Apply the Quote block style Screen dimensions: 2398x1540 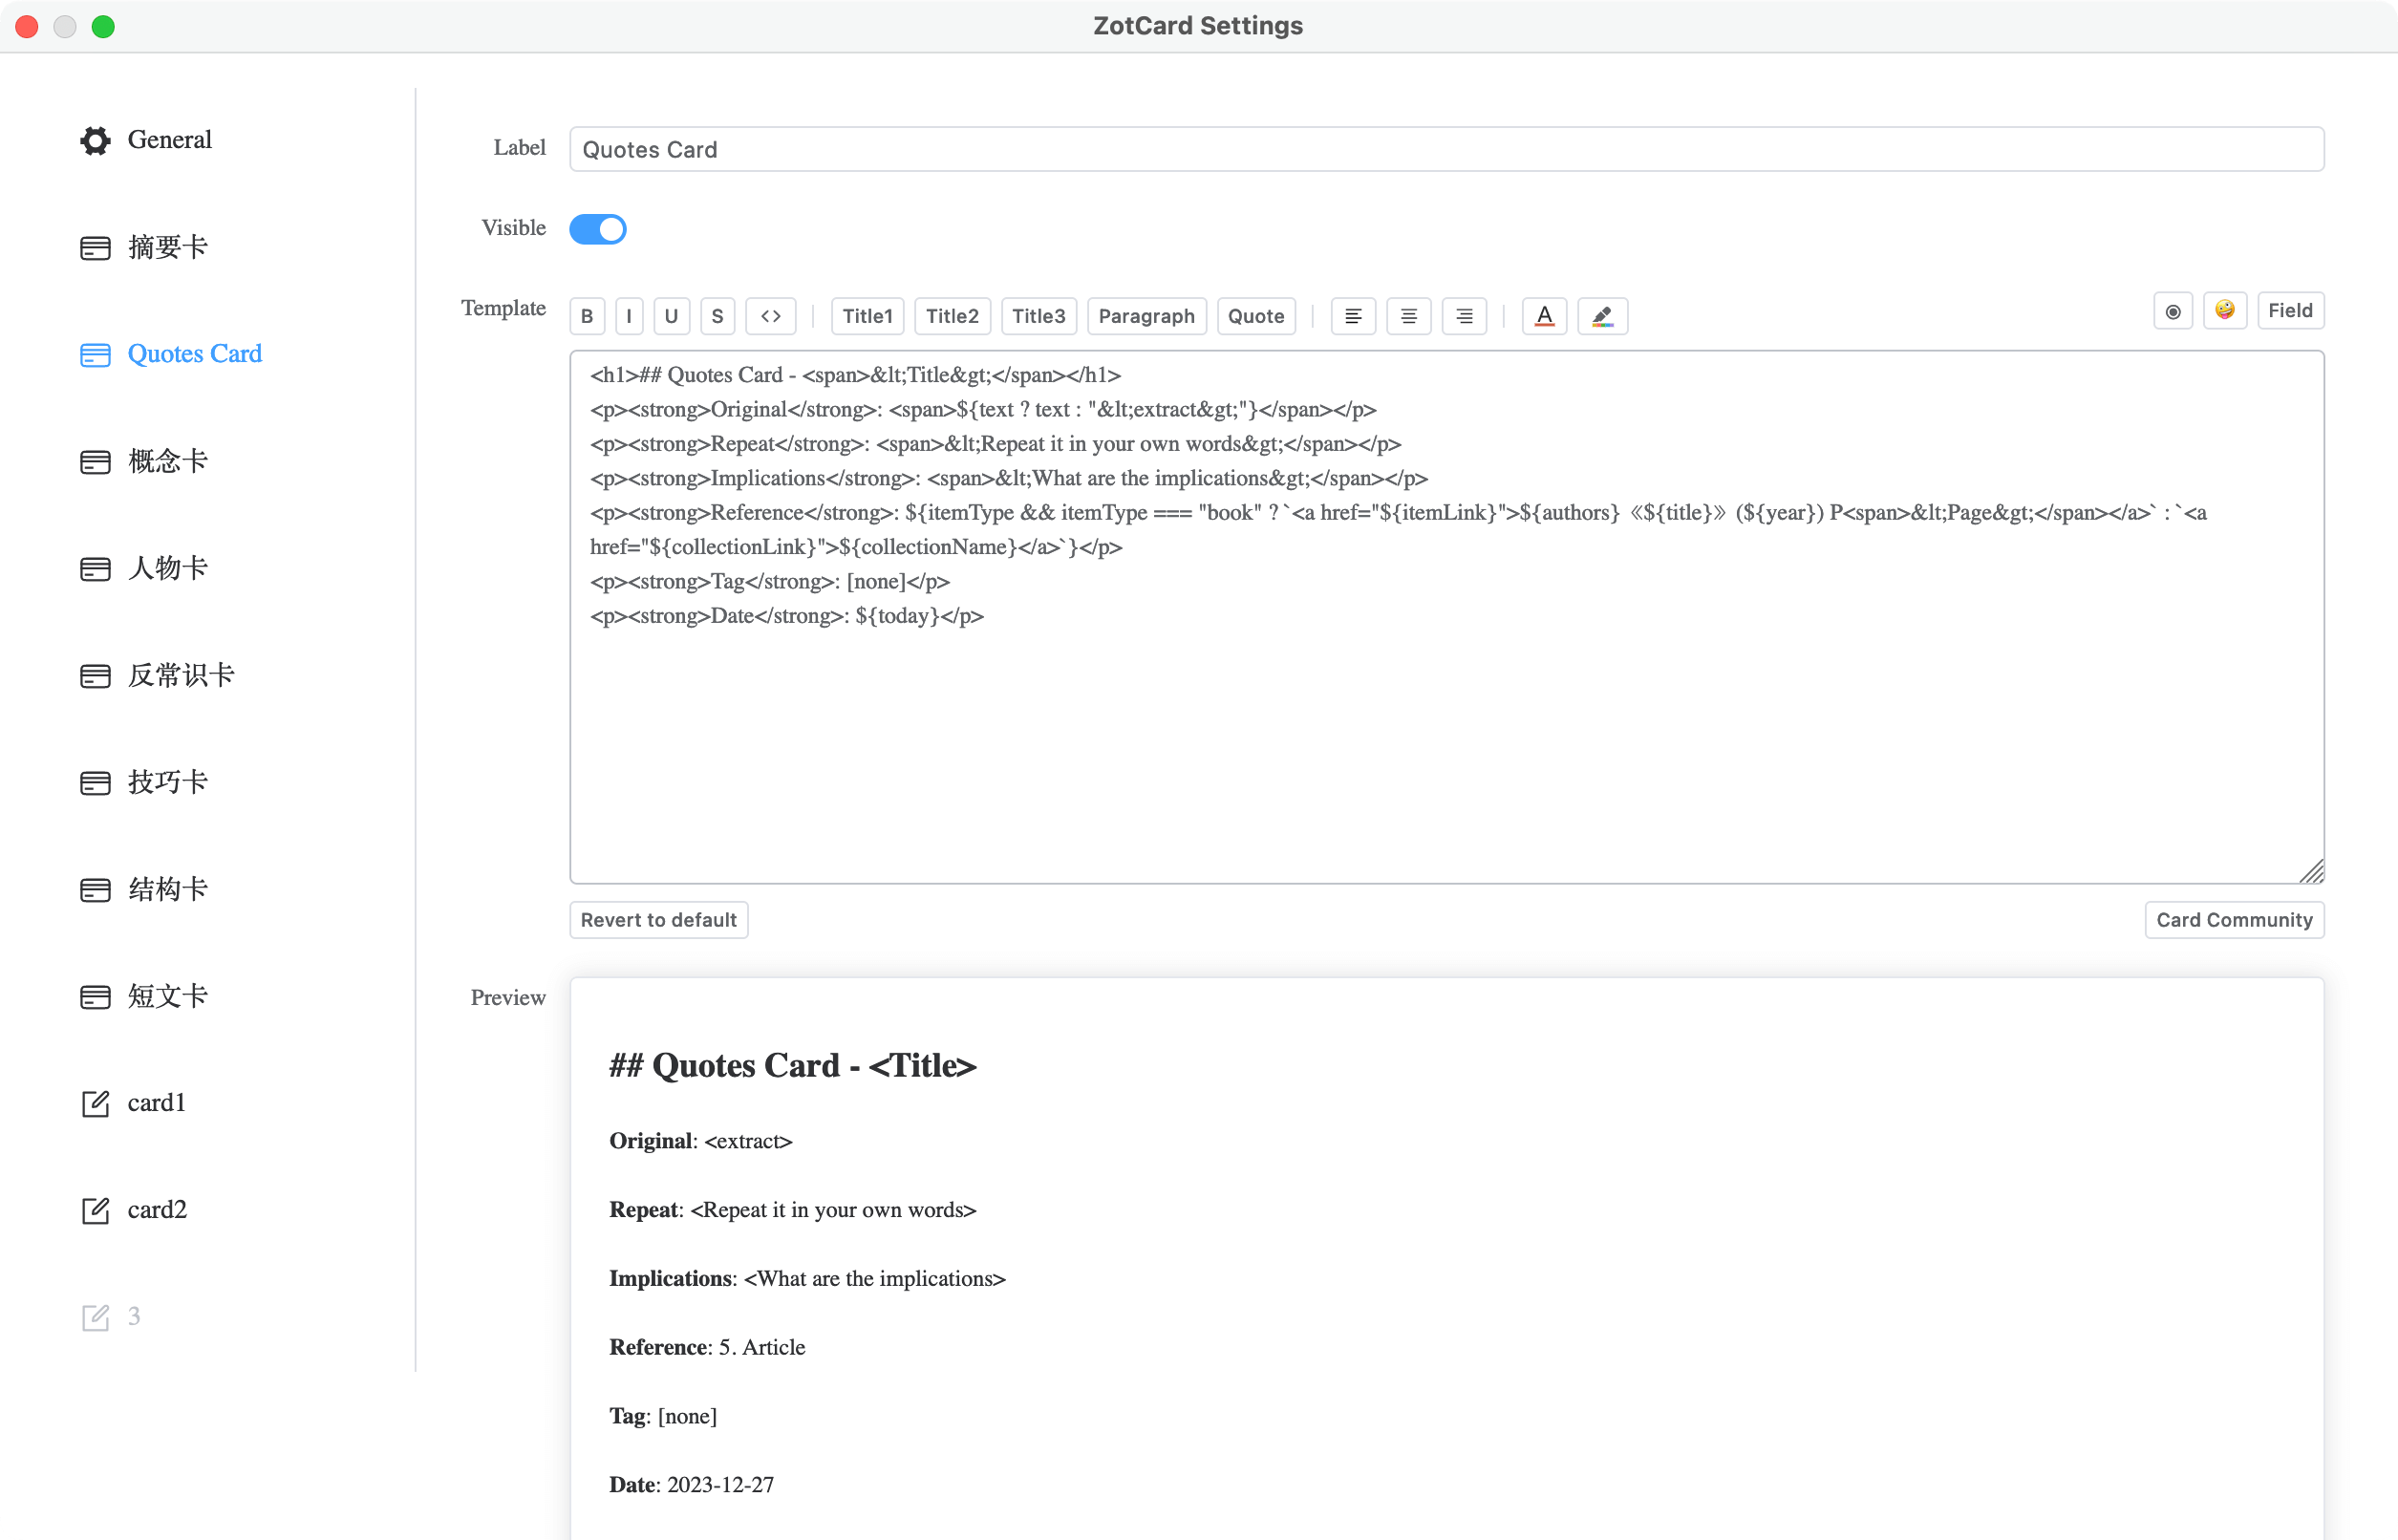pos(1255,316)
